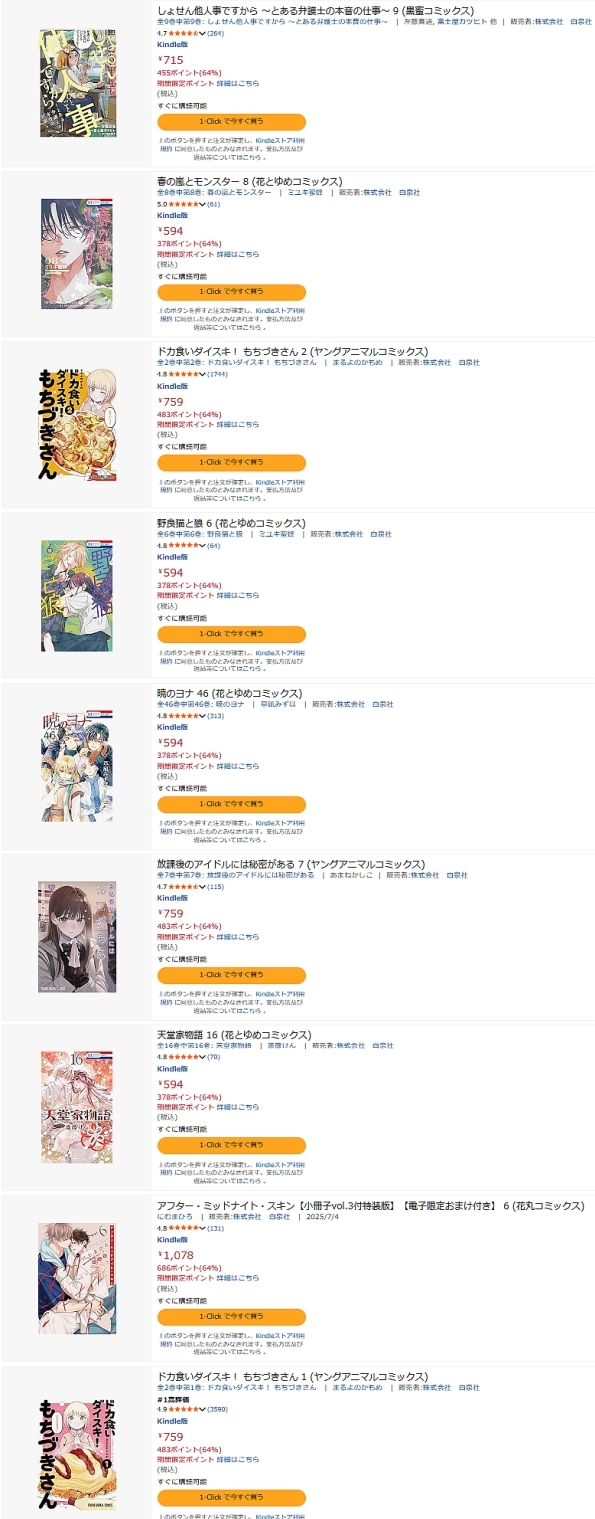Image resolution: width=595 pixels, height=1519 pixels.
Task: Click 1-Click buy button for 春の嵐とモンスター 8
Action: click(x=231, y=292)
